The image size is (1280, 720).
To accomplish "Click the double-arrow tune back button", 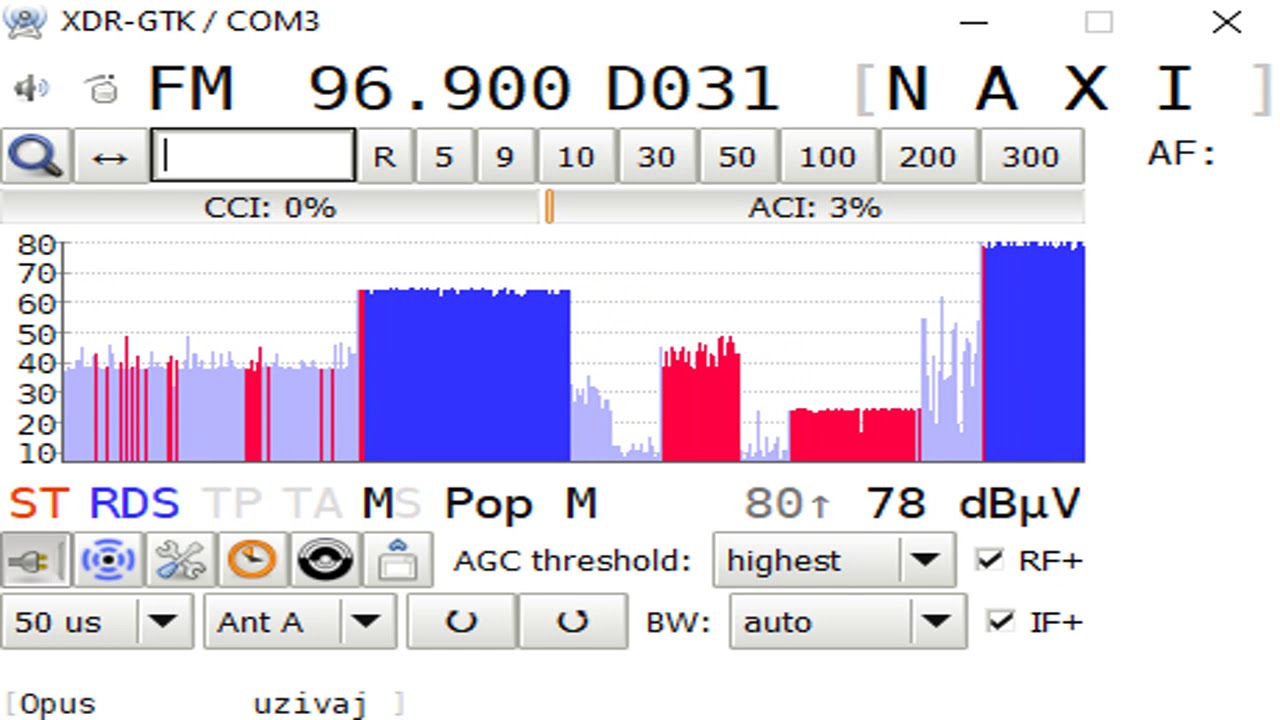I will click(110, 156).
